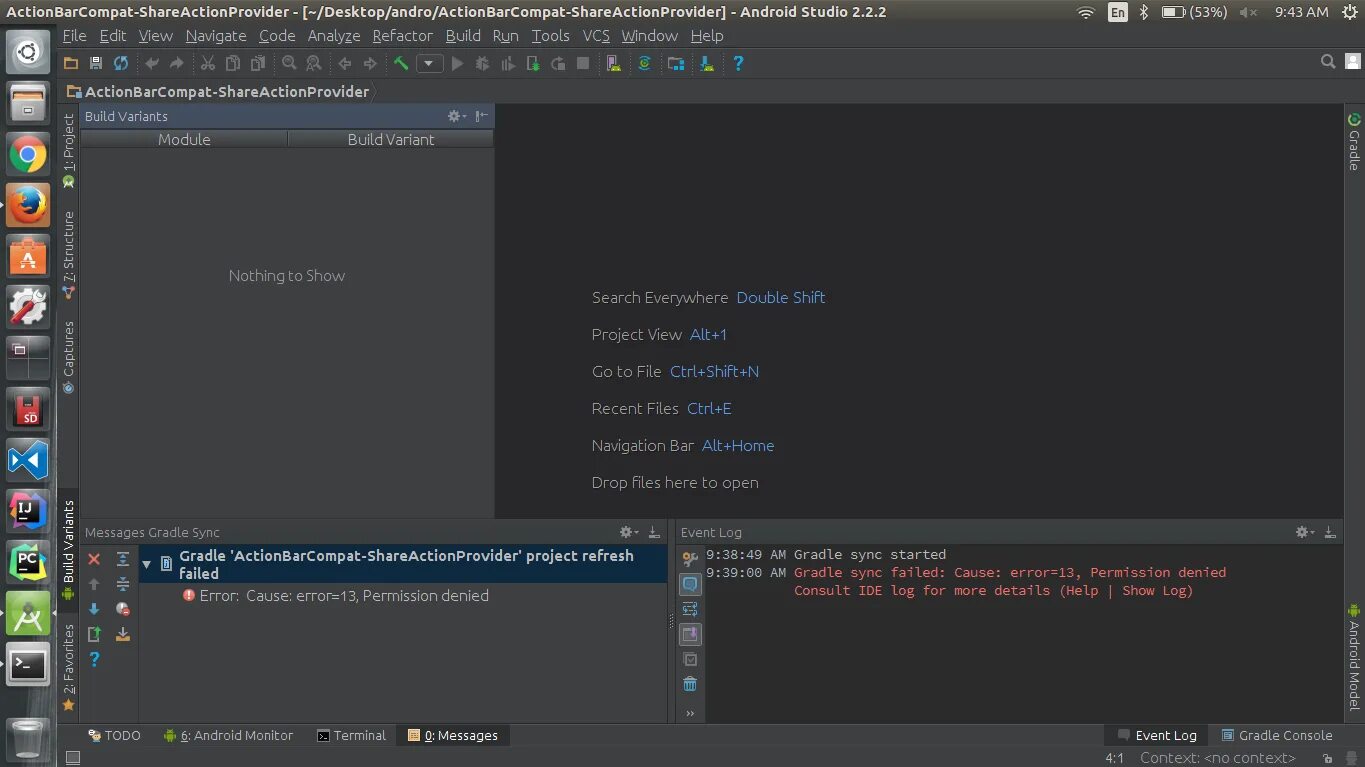Click the Undo arrow in toolbar

click(x=152, y=63)
